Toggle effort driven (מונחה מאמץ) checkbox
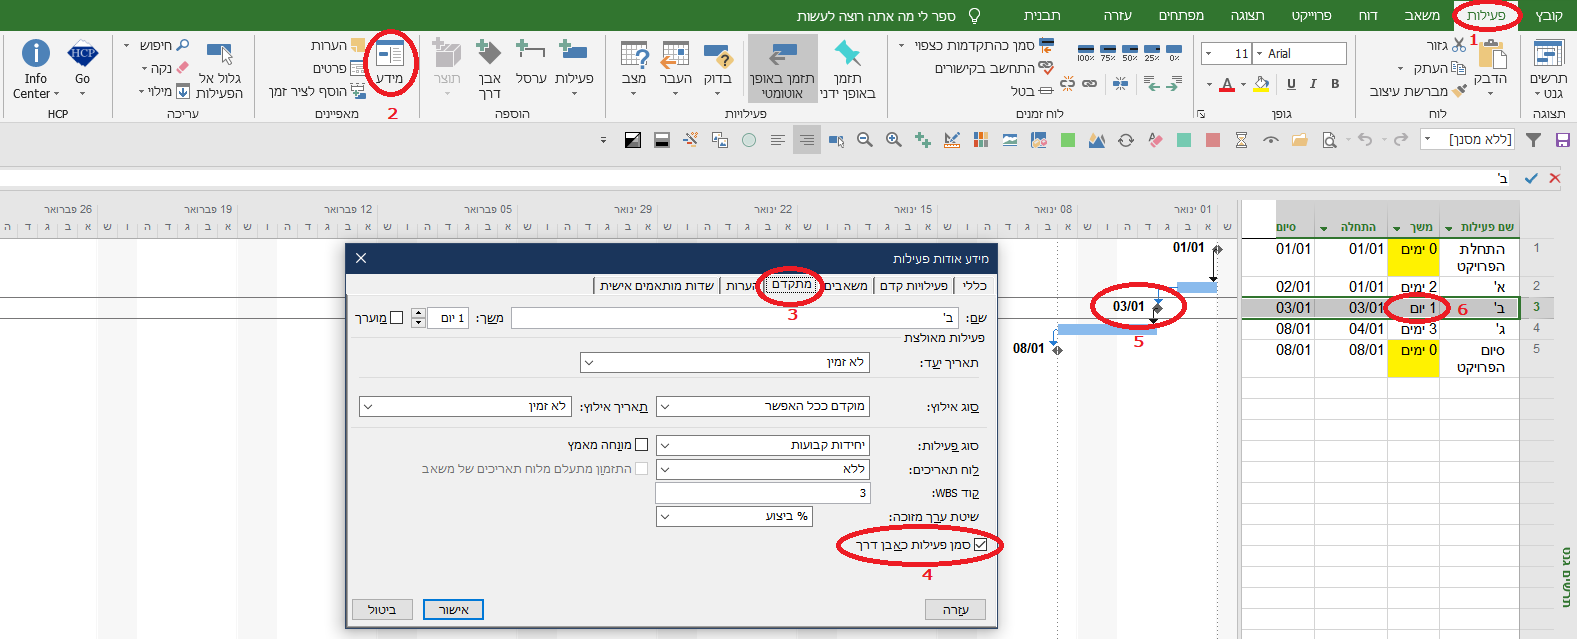This screenshot has height=639, width=1577. (642, 445)
